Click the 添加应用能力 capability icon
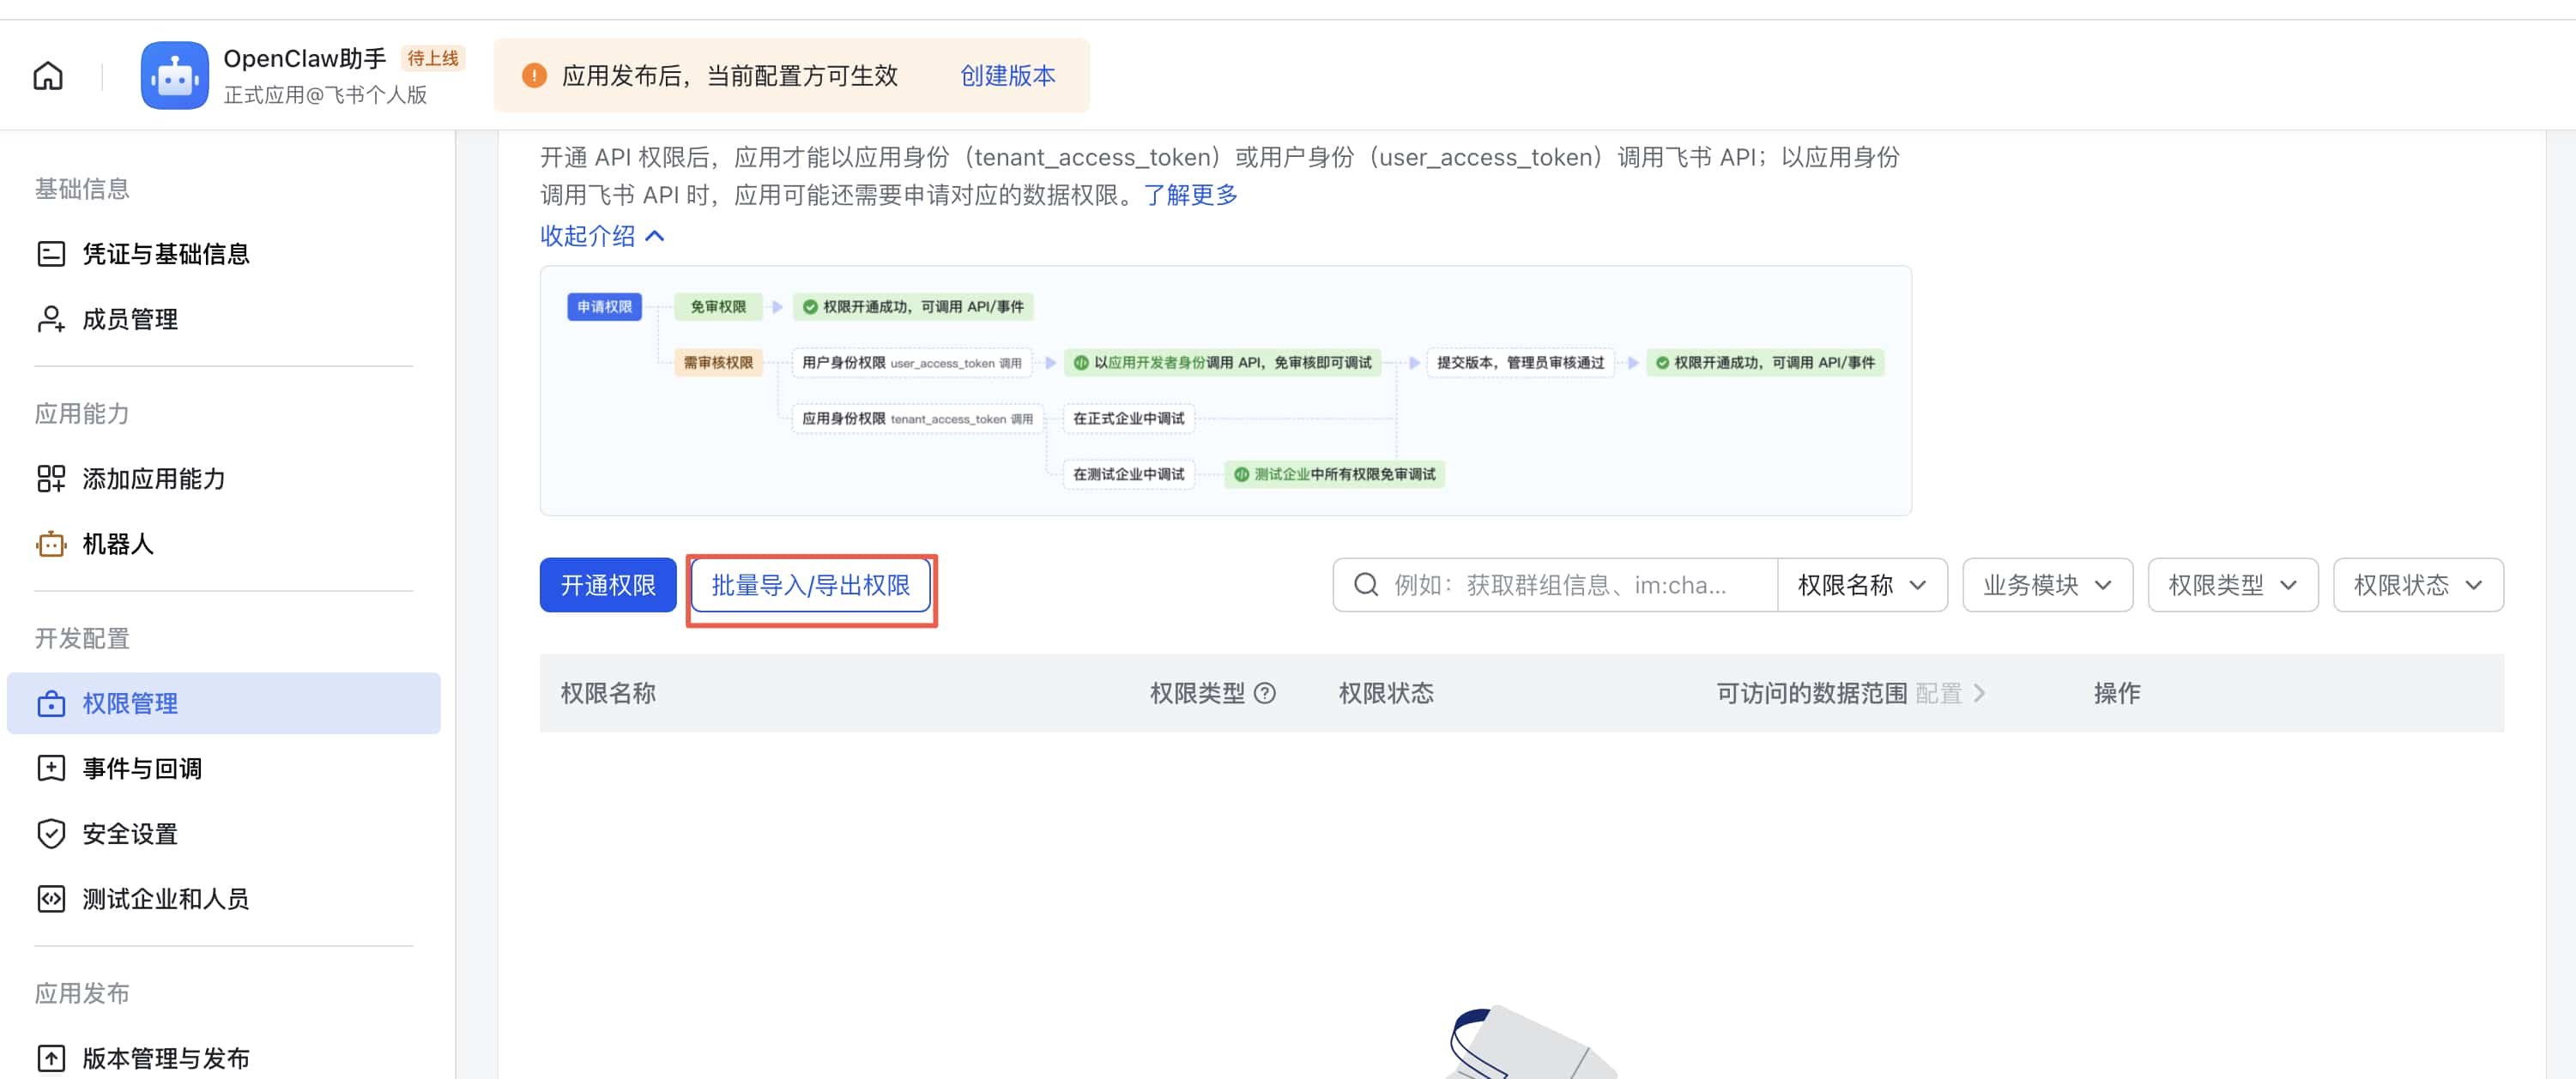This screenshot has height=1079, width=2576. [x=51, y=479]
